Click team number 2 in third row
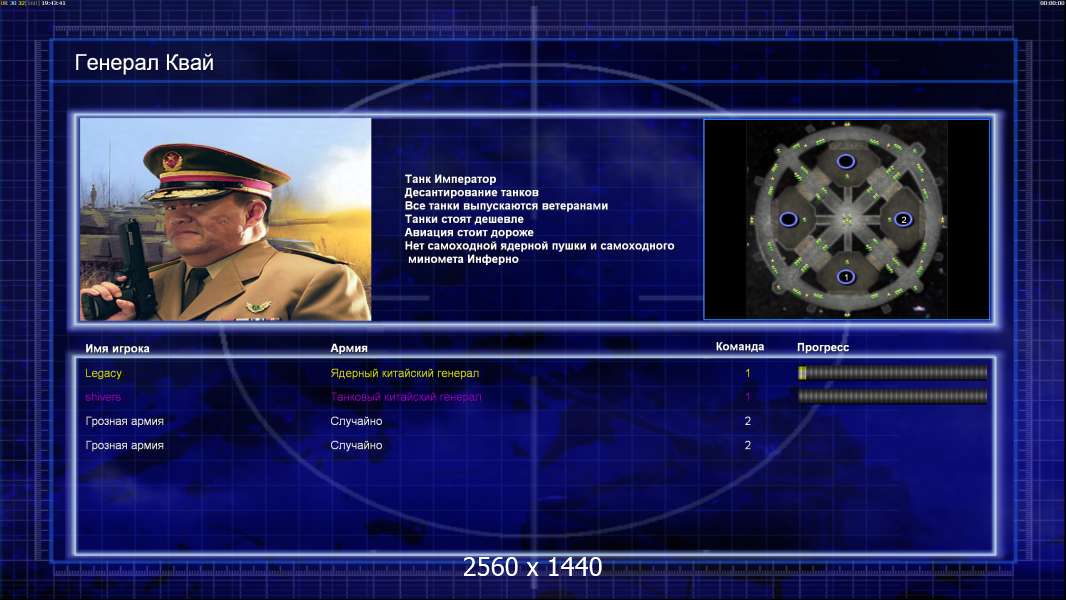Image resolution: width=1066 pixels, height=600 pixels. pos(748,421)
